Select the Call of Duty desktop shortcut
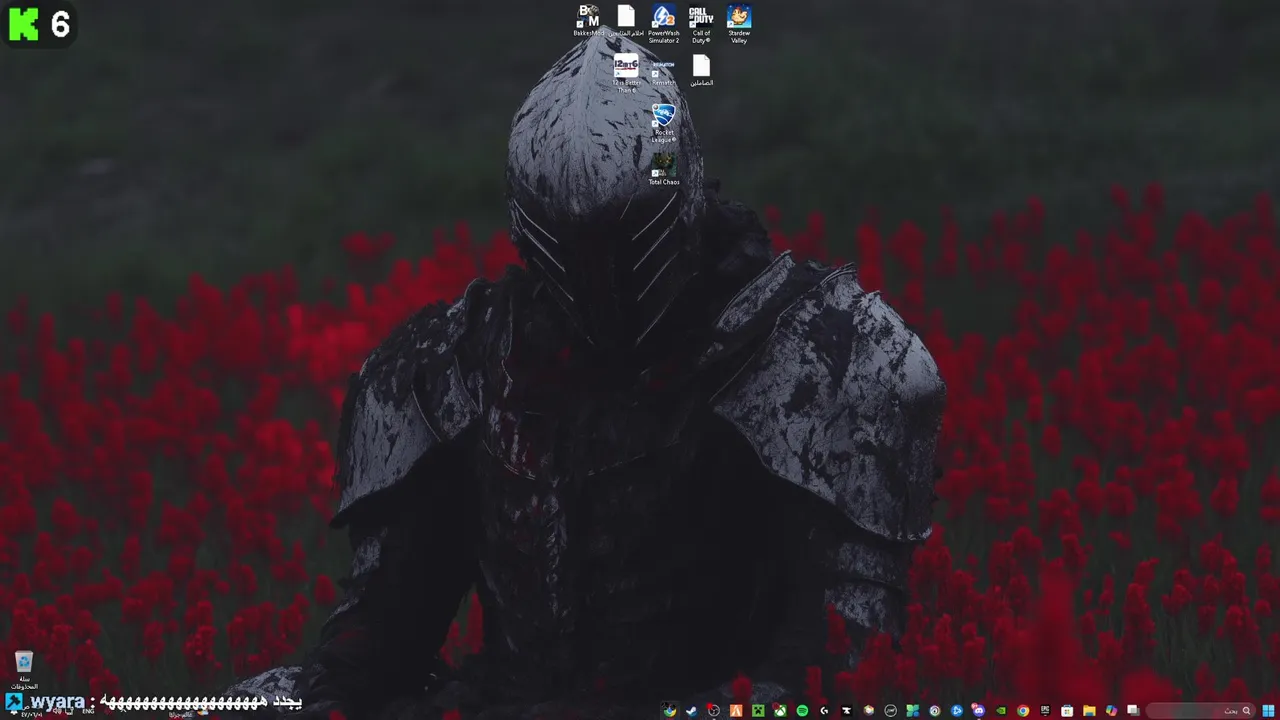1280x720 pixels. pos(701,23)
